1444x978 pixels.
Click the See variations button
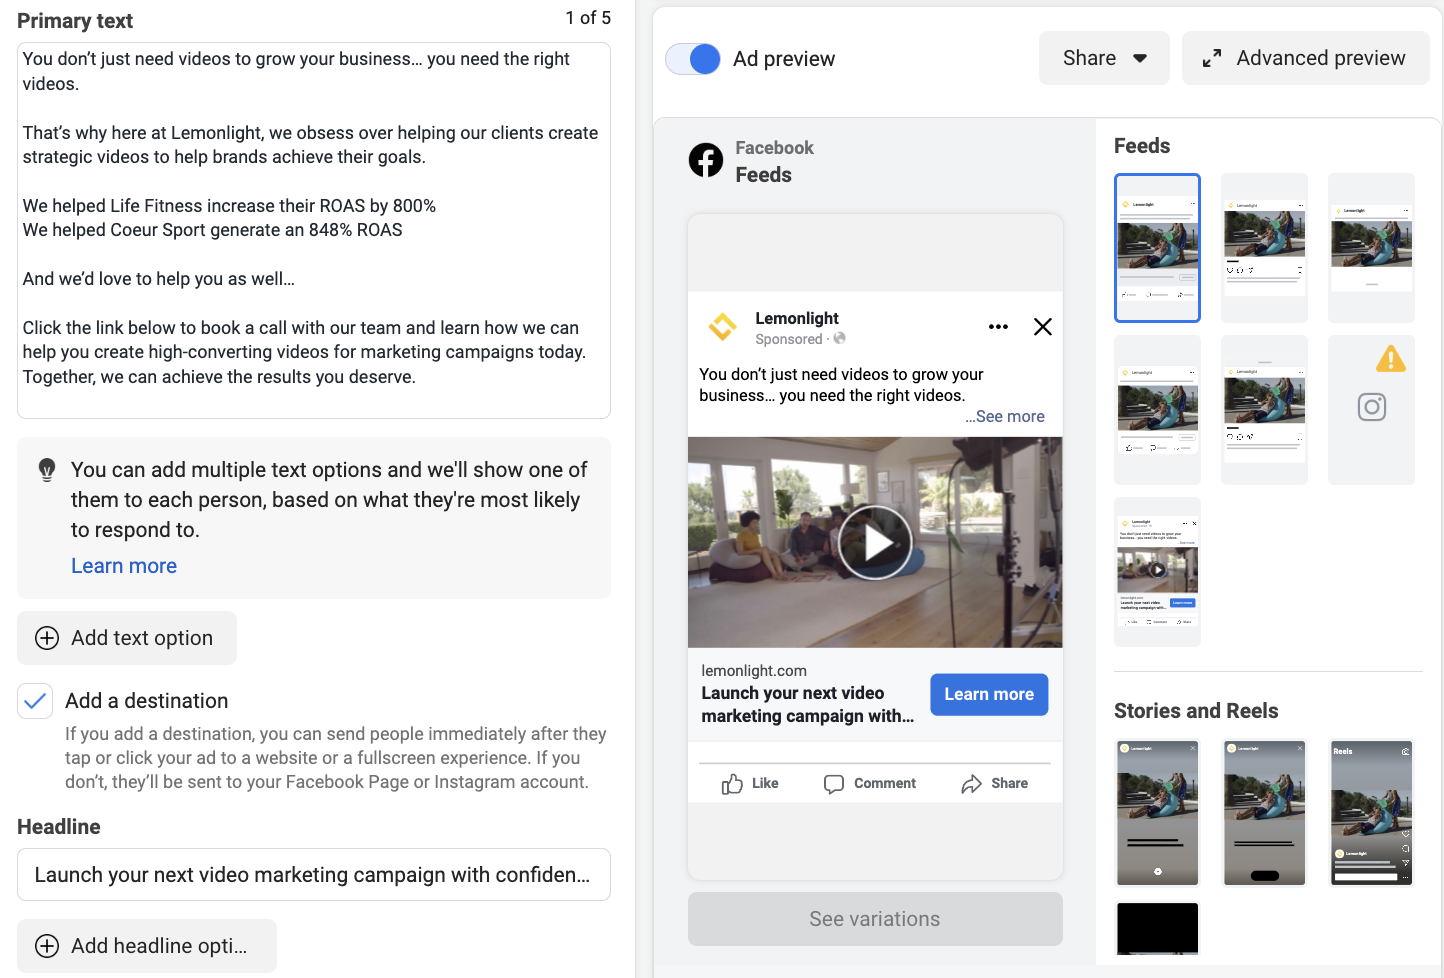click(x=874, y=918)
